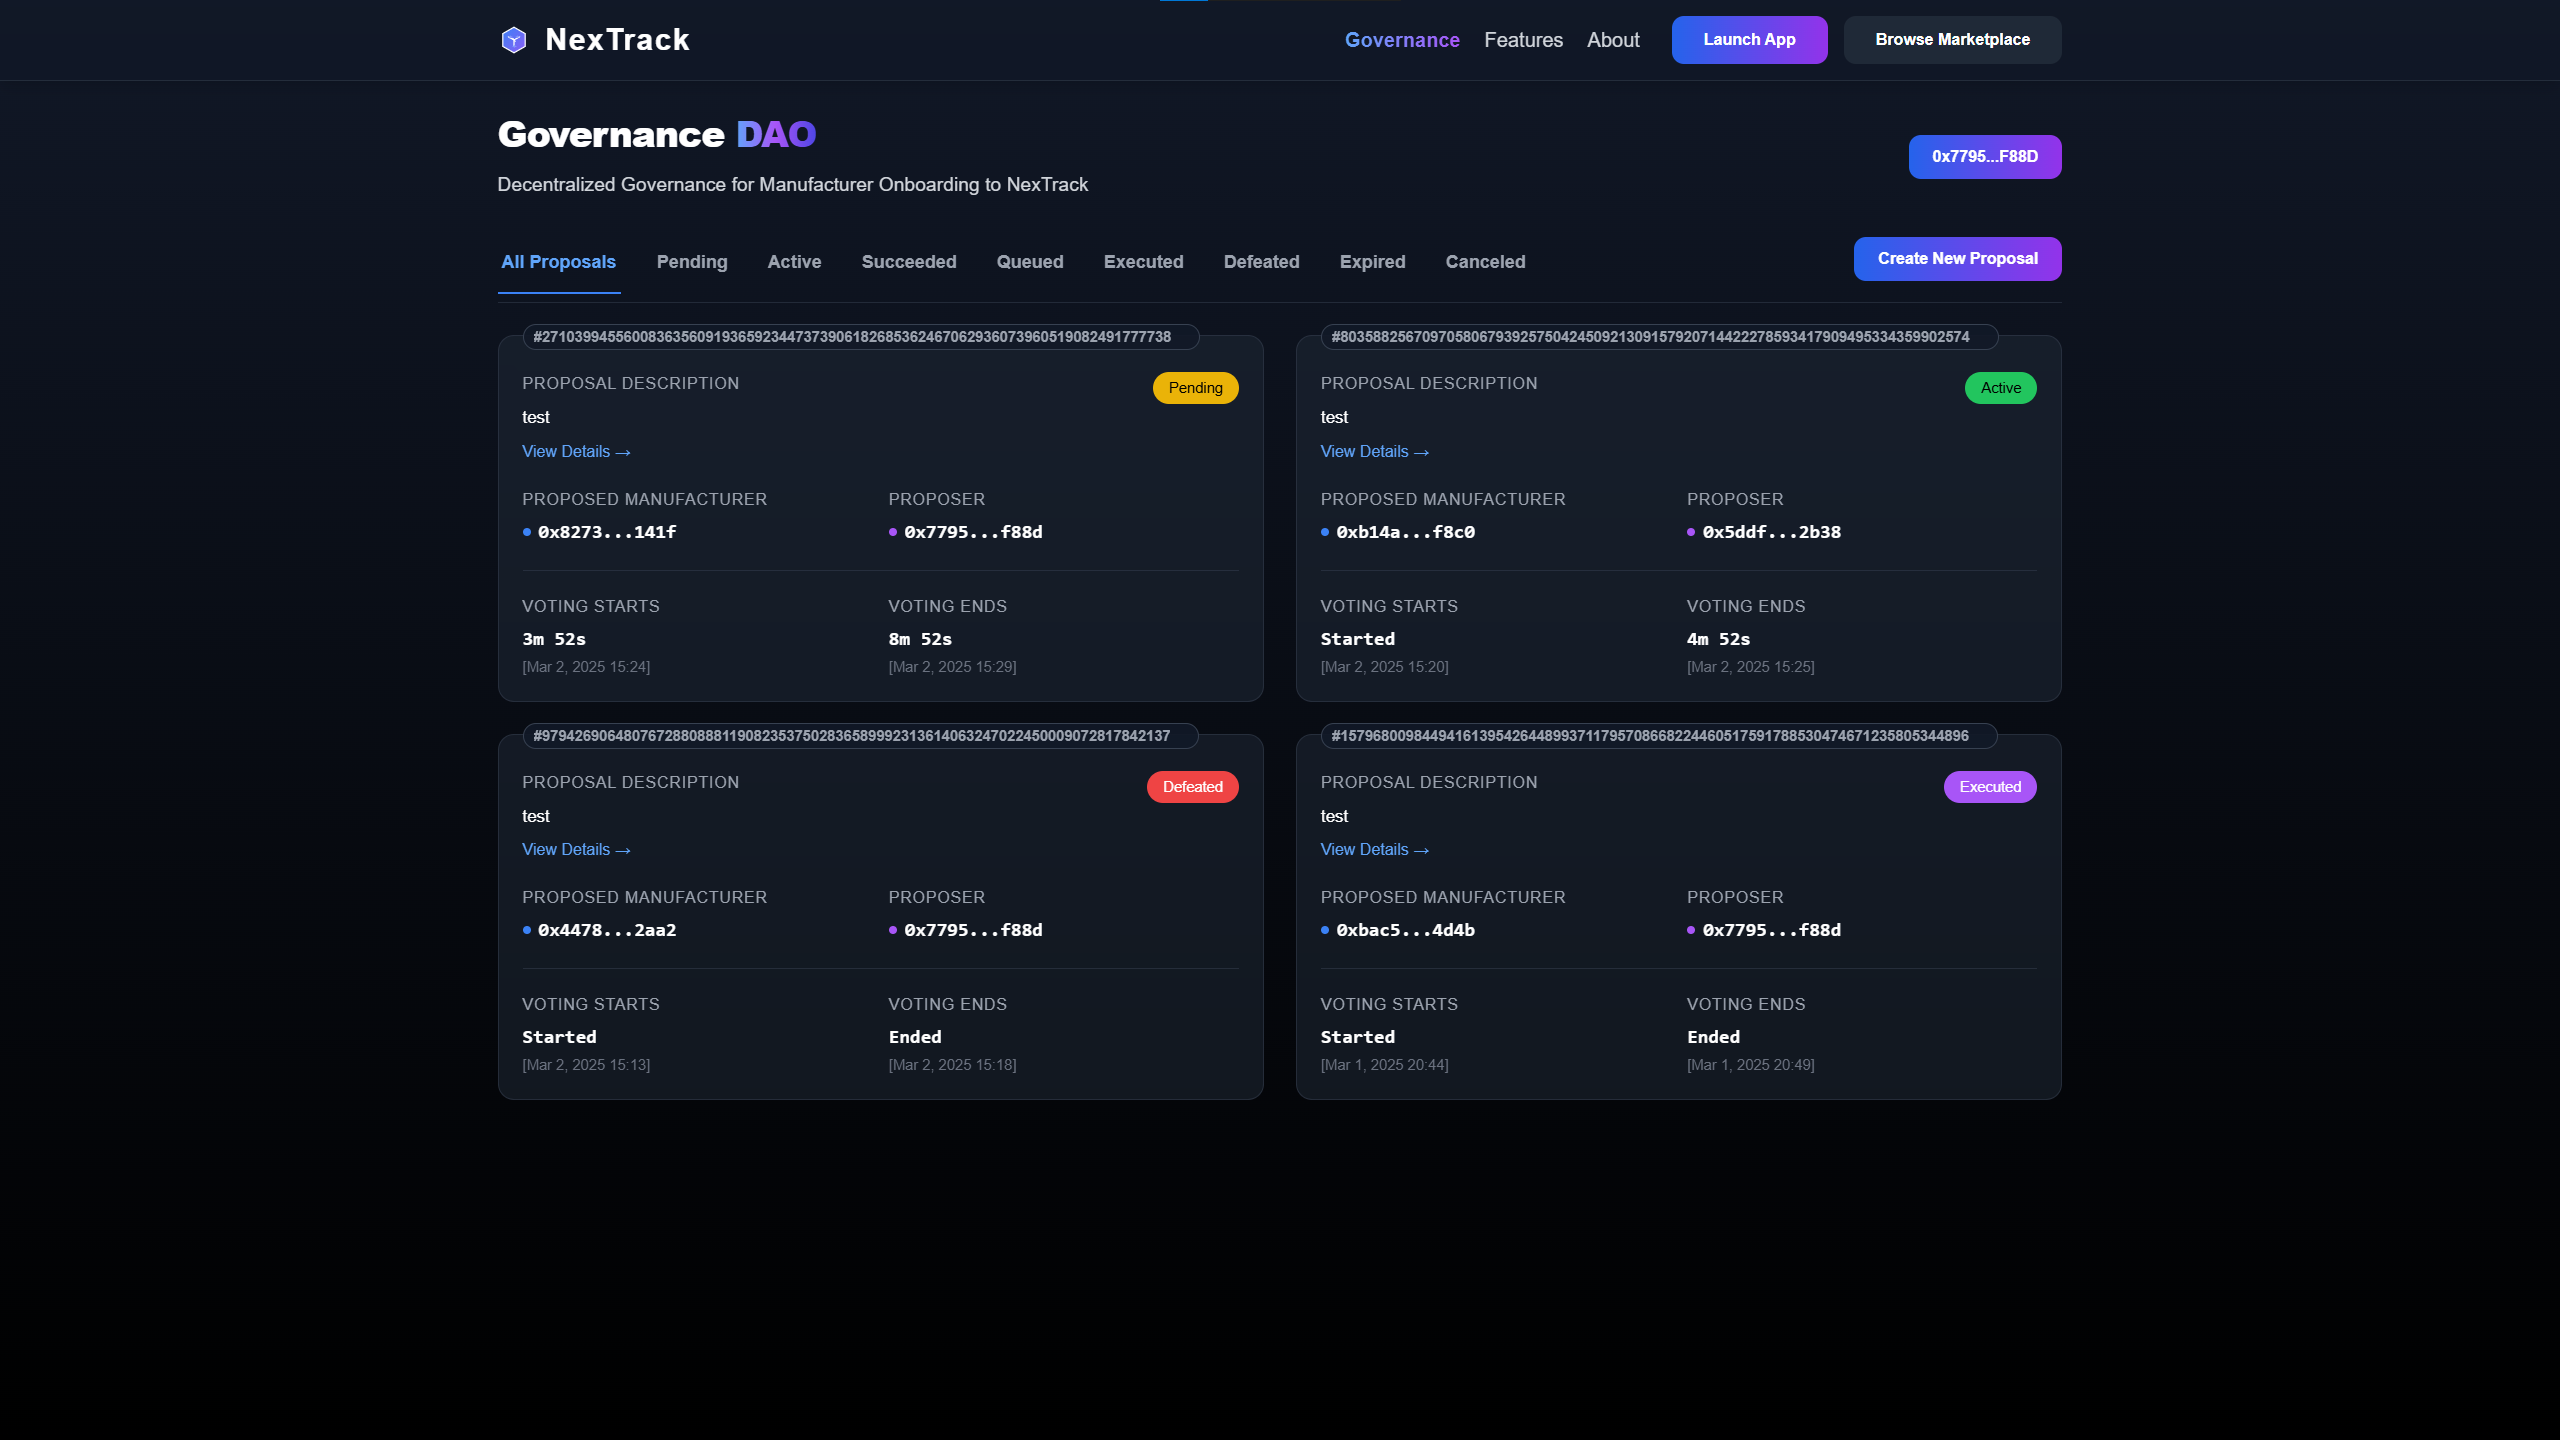Click the connected wallet 0x7795...F88D button
The height and width of the screenshot is (1440, 2560).
tap(1984, 157)
